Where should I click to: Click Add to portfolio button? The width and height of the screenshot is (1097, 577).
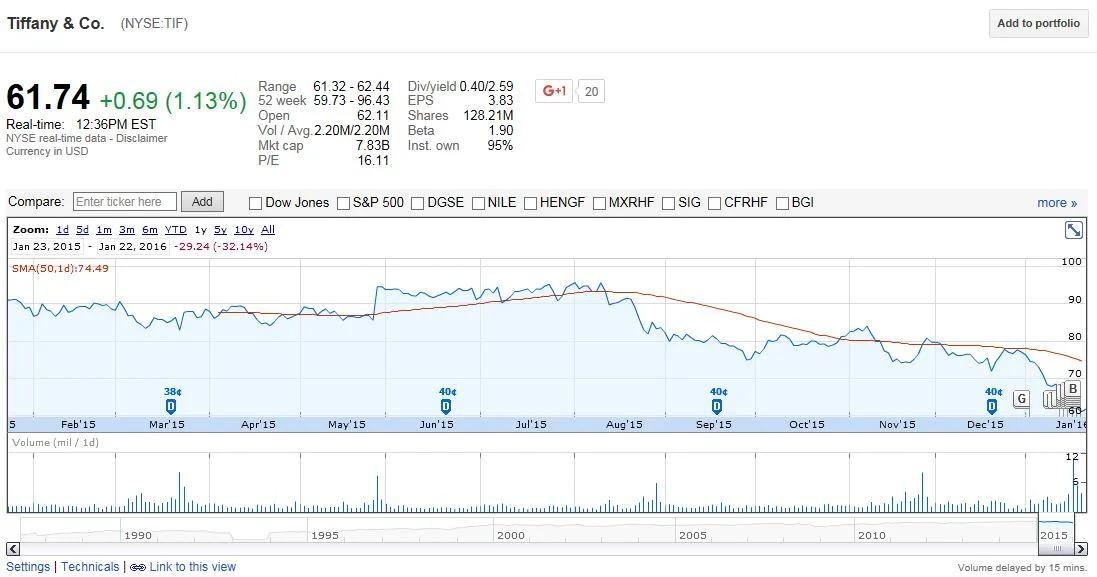pos(1038,23)
